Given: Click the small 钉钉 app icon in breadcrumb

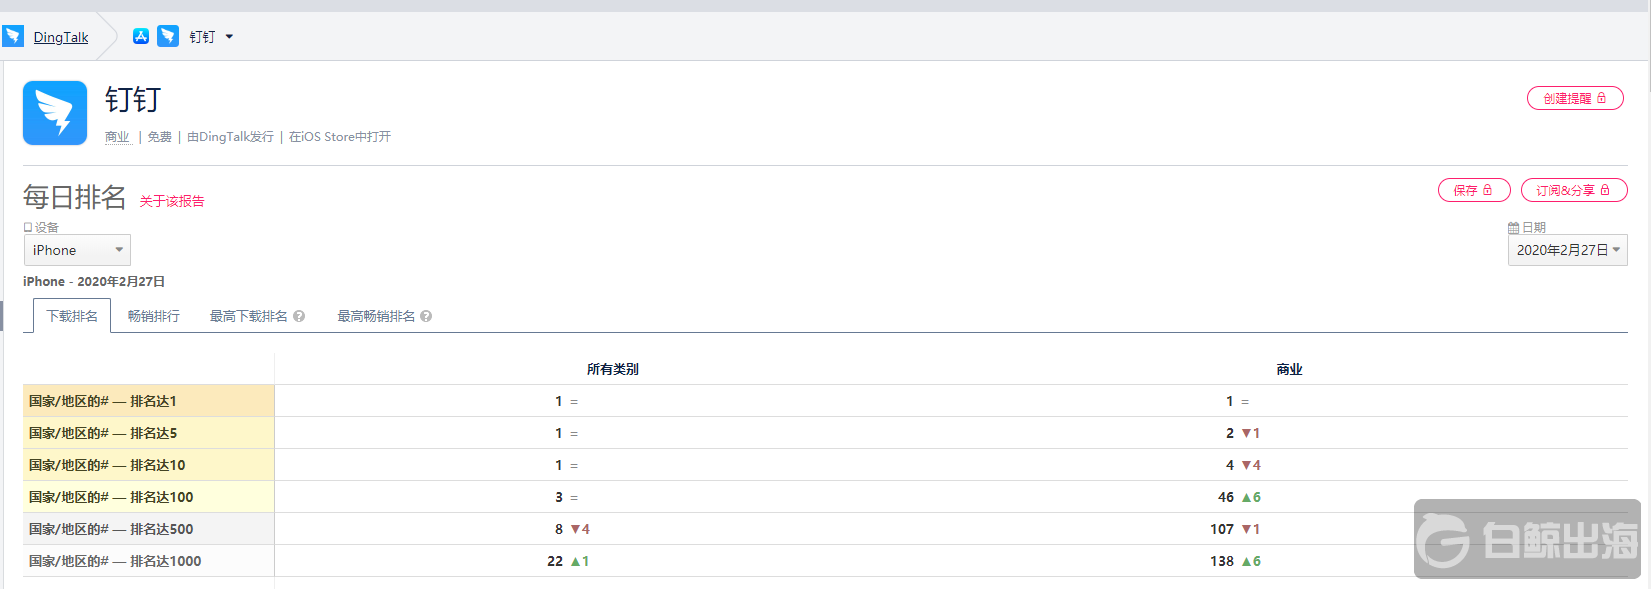Looking at the screenshot, I should click(x=168, y=36).
